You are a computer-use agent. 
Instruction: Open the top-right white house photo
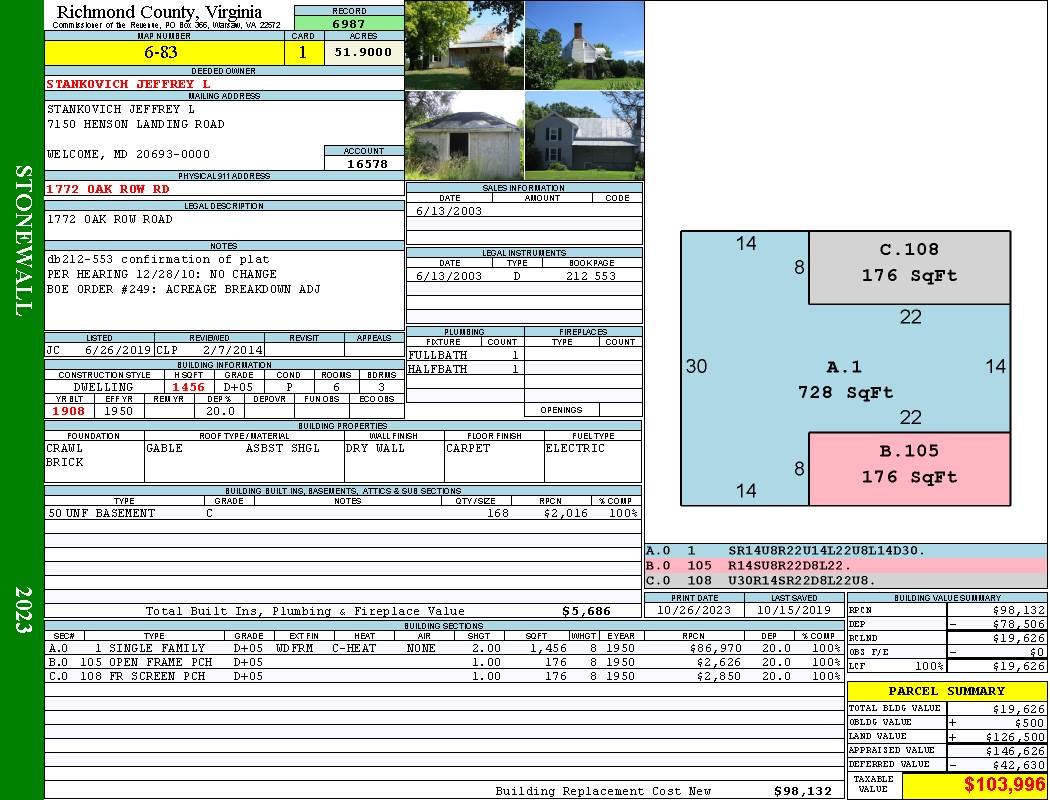click(x=584, y=45)
